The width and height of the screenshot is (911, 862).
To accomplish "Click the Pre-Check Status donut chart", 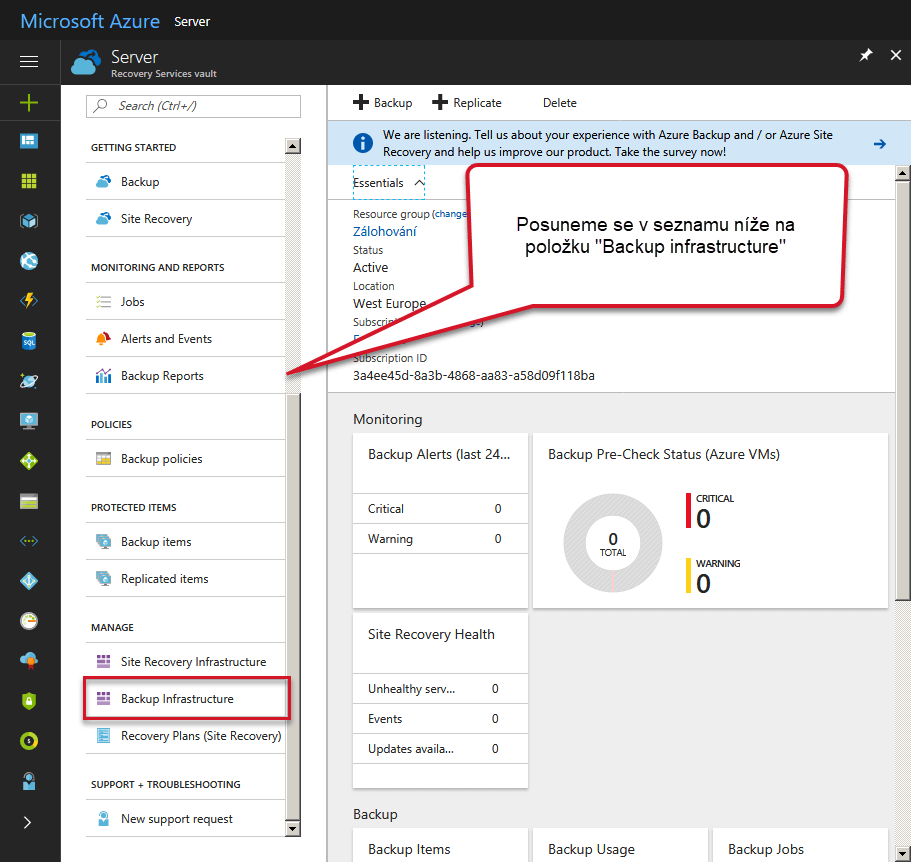I will point(613,543).
